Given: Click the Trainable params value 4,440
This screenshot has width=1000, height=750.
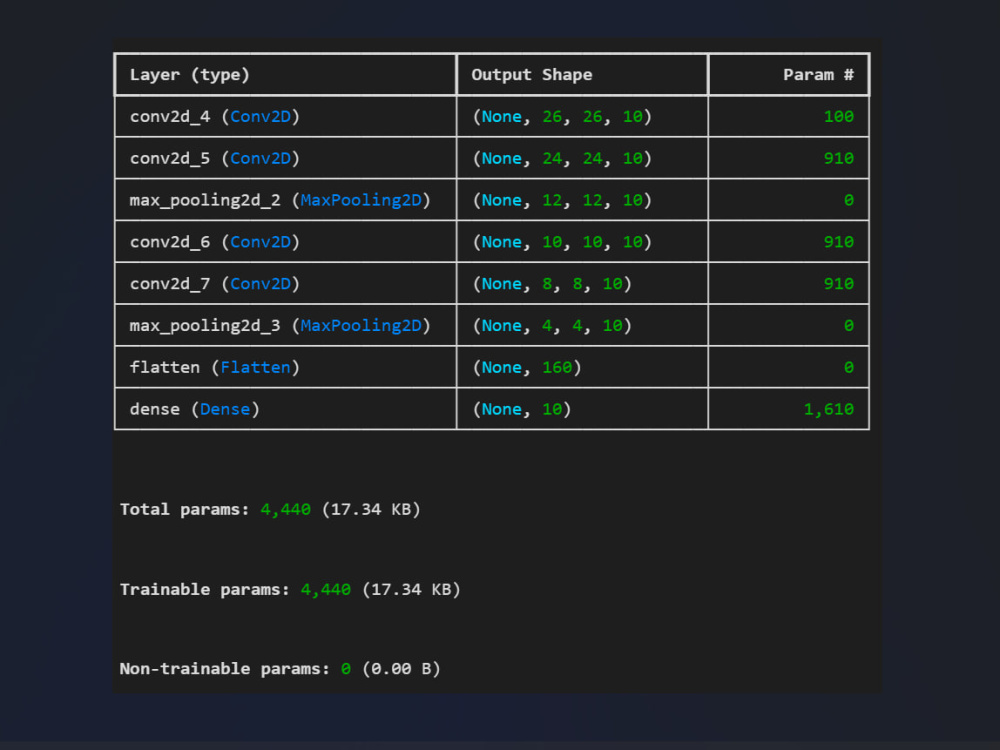Looking at the screenshot, I should pos(325,589).
